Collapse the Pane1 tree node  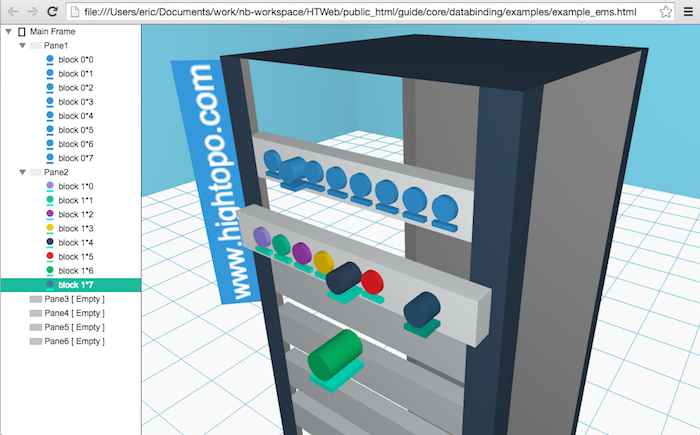click(x=22, y=46)
